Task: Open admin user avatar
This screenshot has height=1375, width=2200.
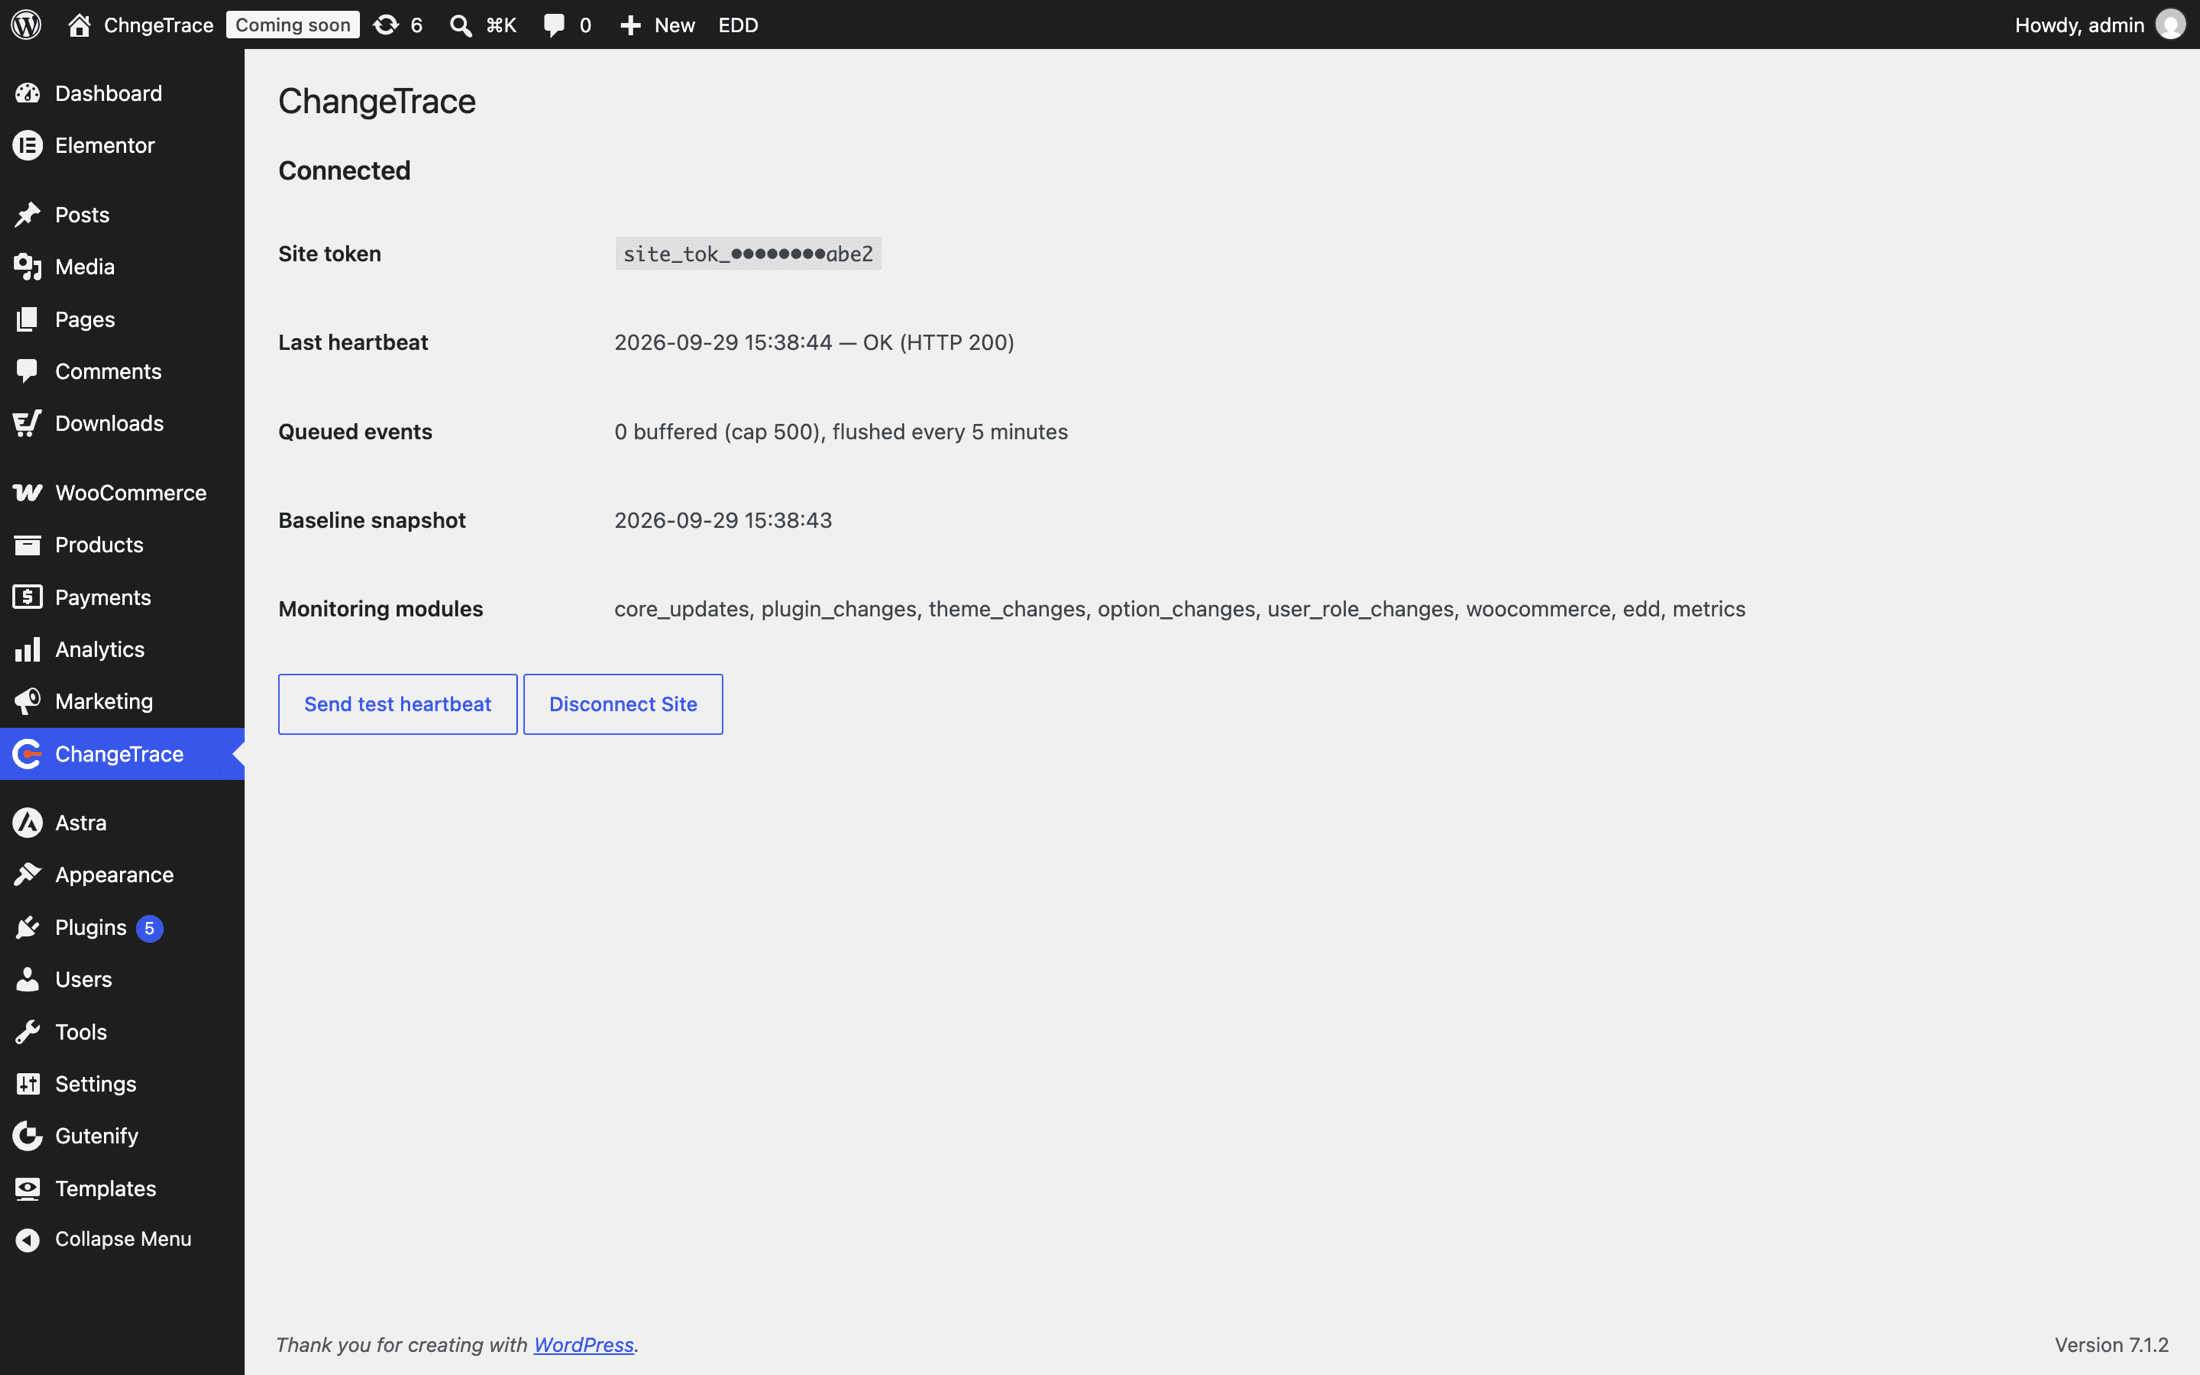Action: coord(2170,24)
